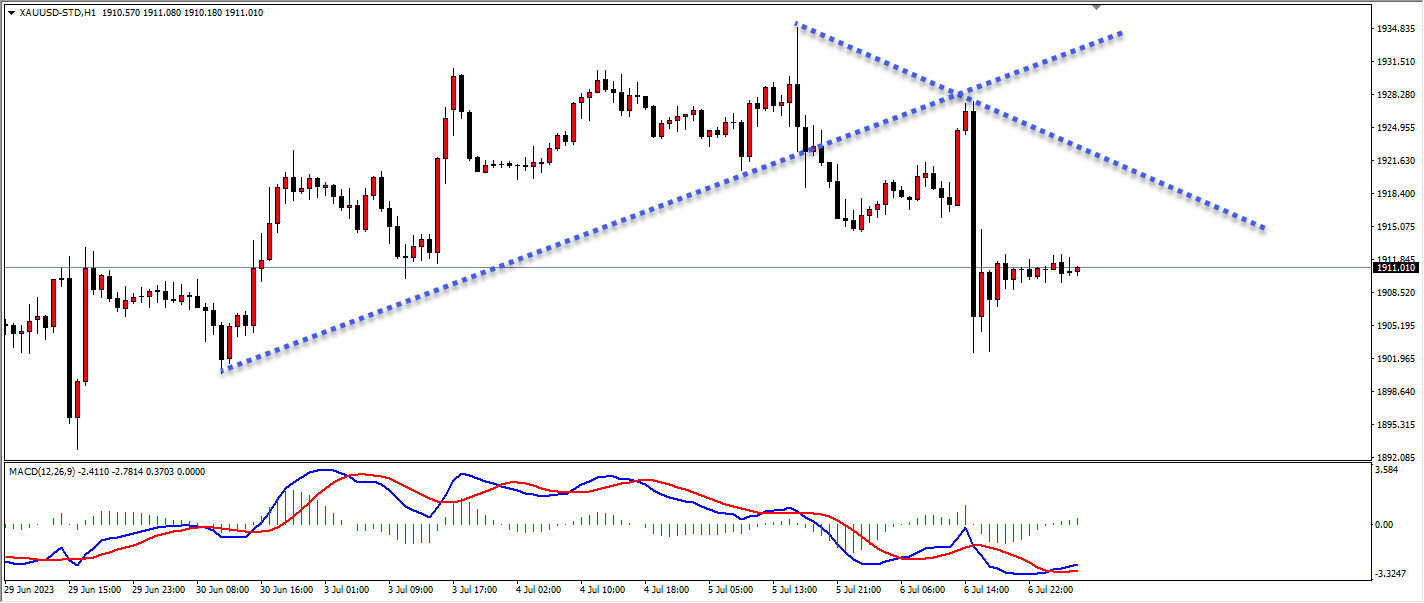The width and height of the screenshot is (1424, 603).
Task: Click the 1895.315 price scale label
Action: coord(1395,425)
